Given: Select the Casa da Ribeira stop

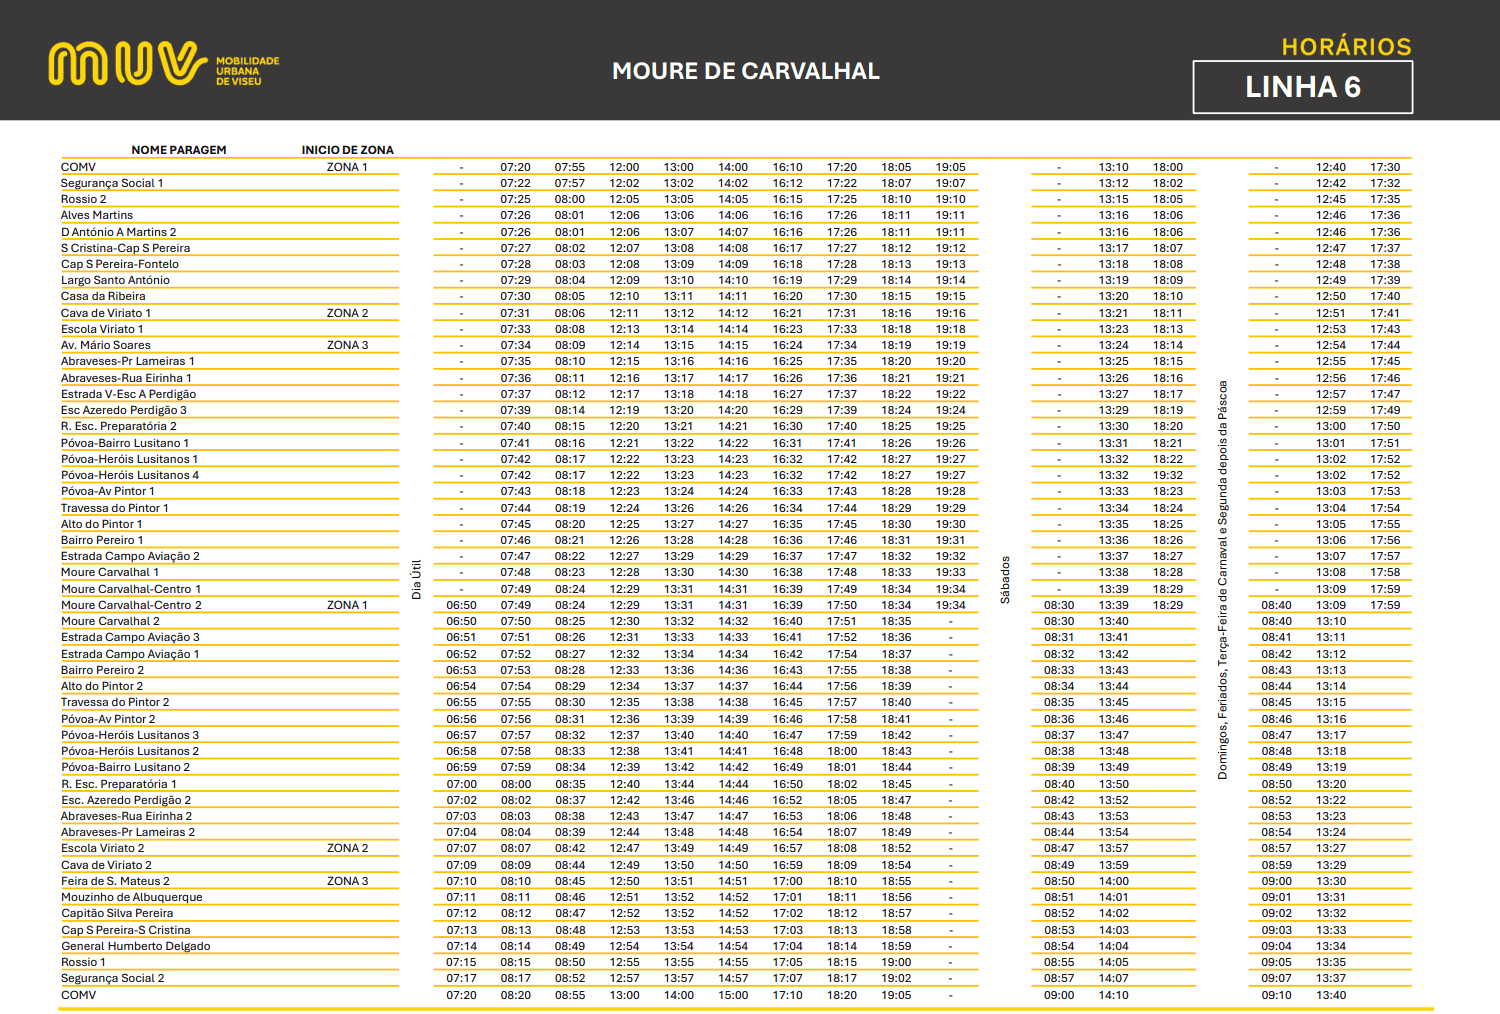Looking at the screenshot, I should point(103,296).
